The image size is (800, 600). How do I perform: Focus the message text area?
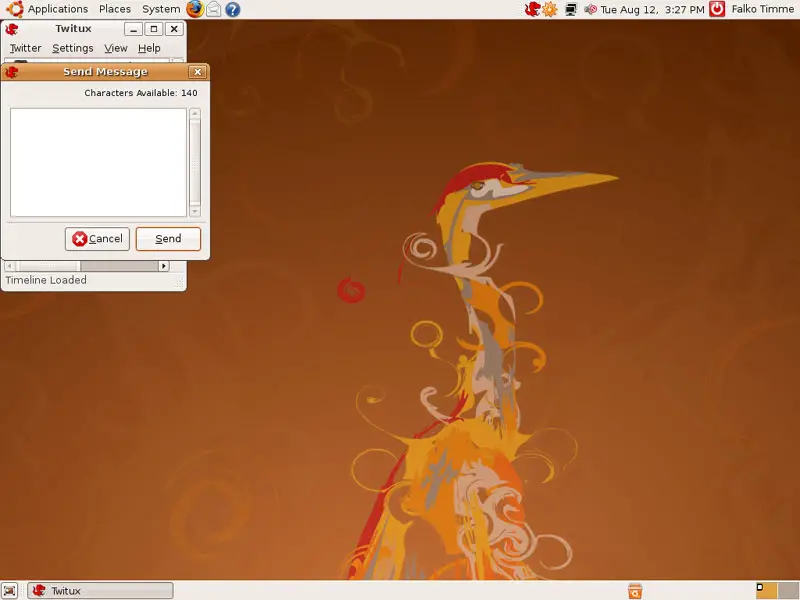98,162
